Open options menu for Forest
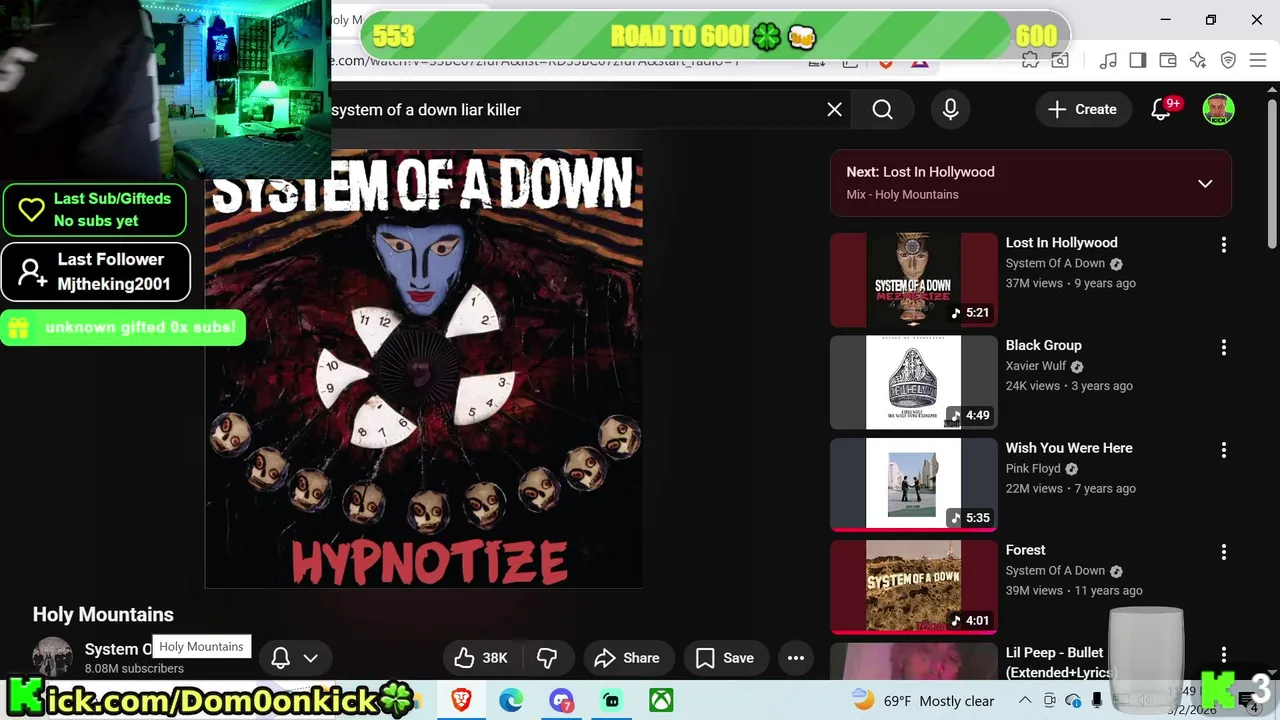Screen dimensions: 1280x720 [1223, 553]
